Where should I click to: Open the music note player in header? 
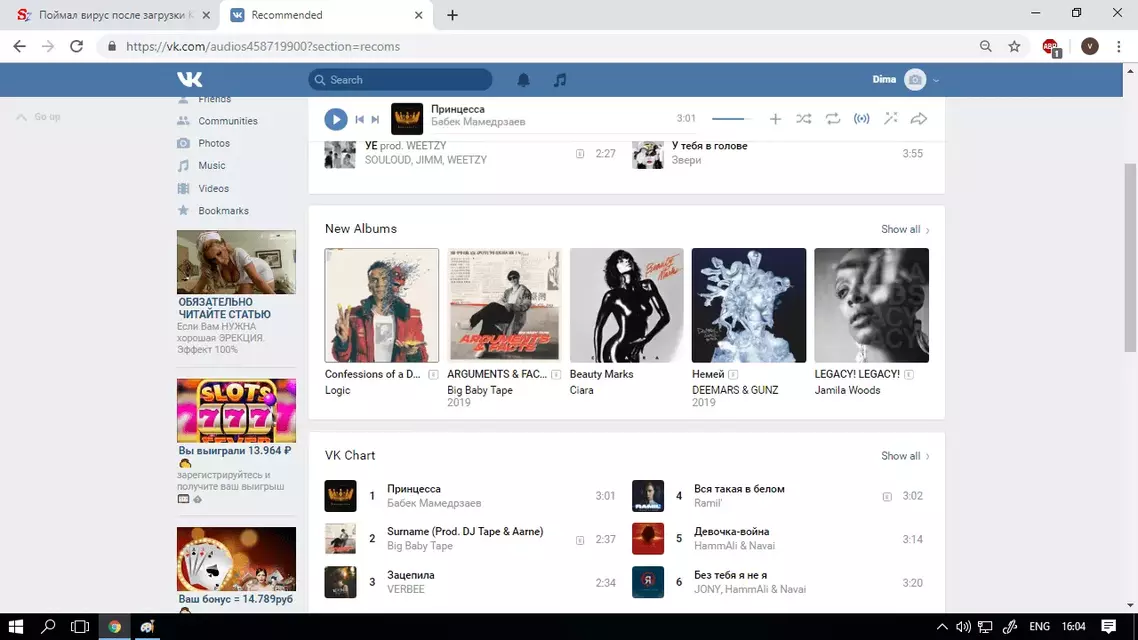[560, 80]
